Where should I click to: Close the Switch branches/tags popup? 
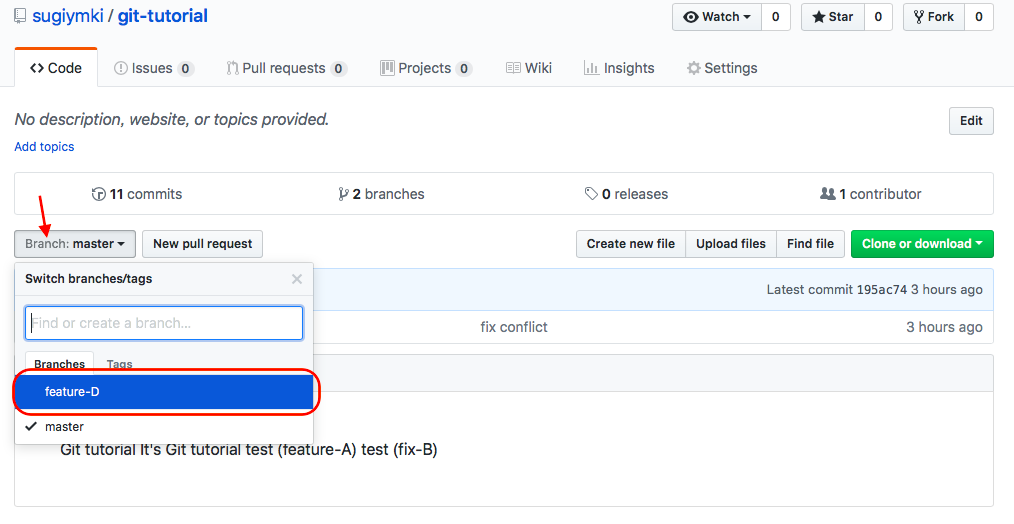296,279
